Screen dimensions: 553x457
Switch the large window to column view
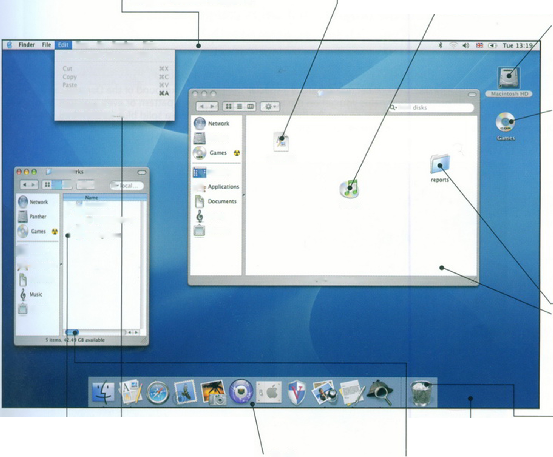[x=250, y=106]
